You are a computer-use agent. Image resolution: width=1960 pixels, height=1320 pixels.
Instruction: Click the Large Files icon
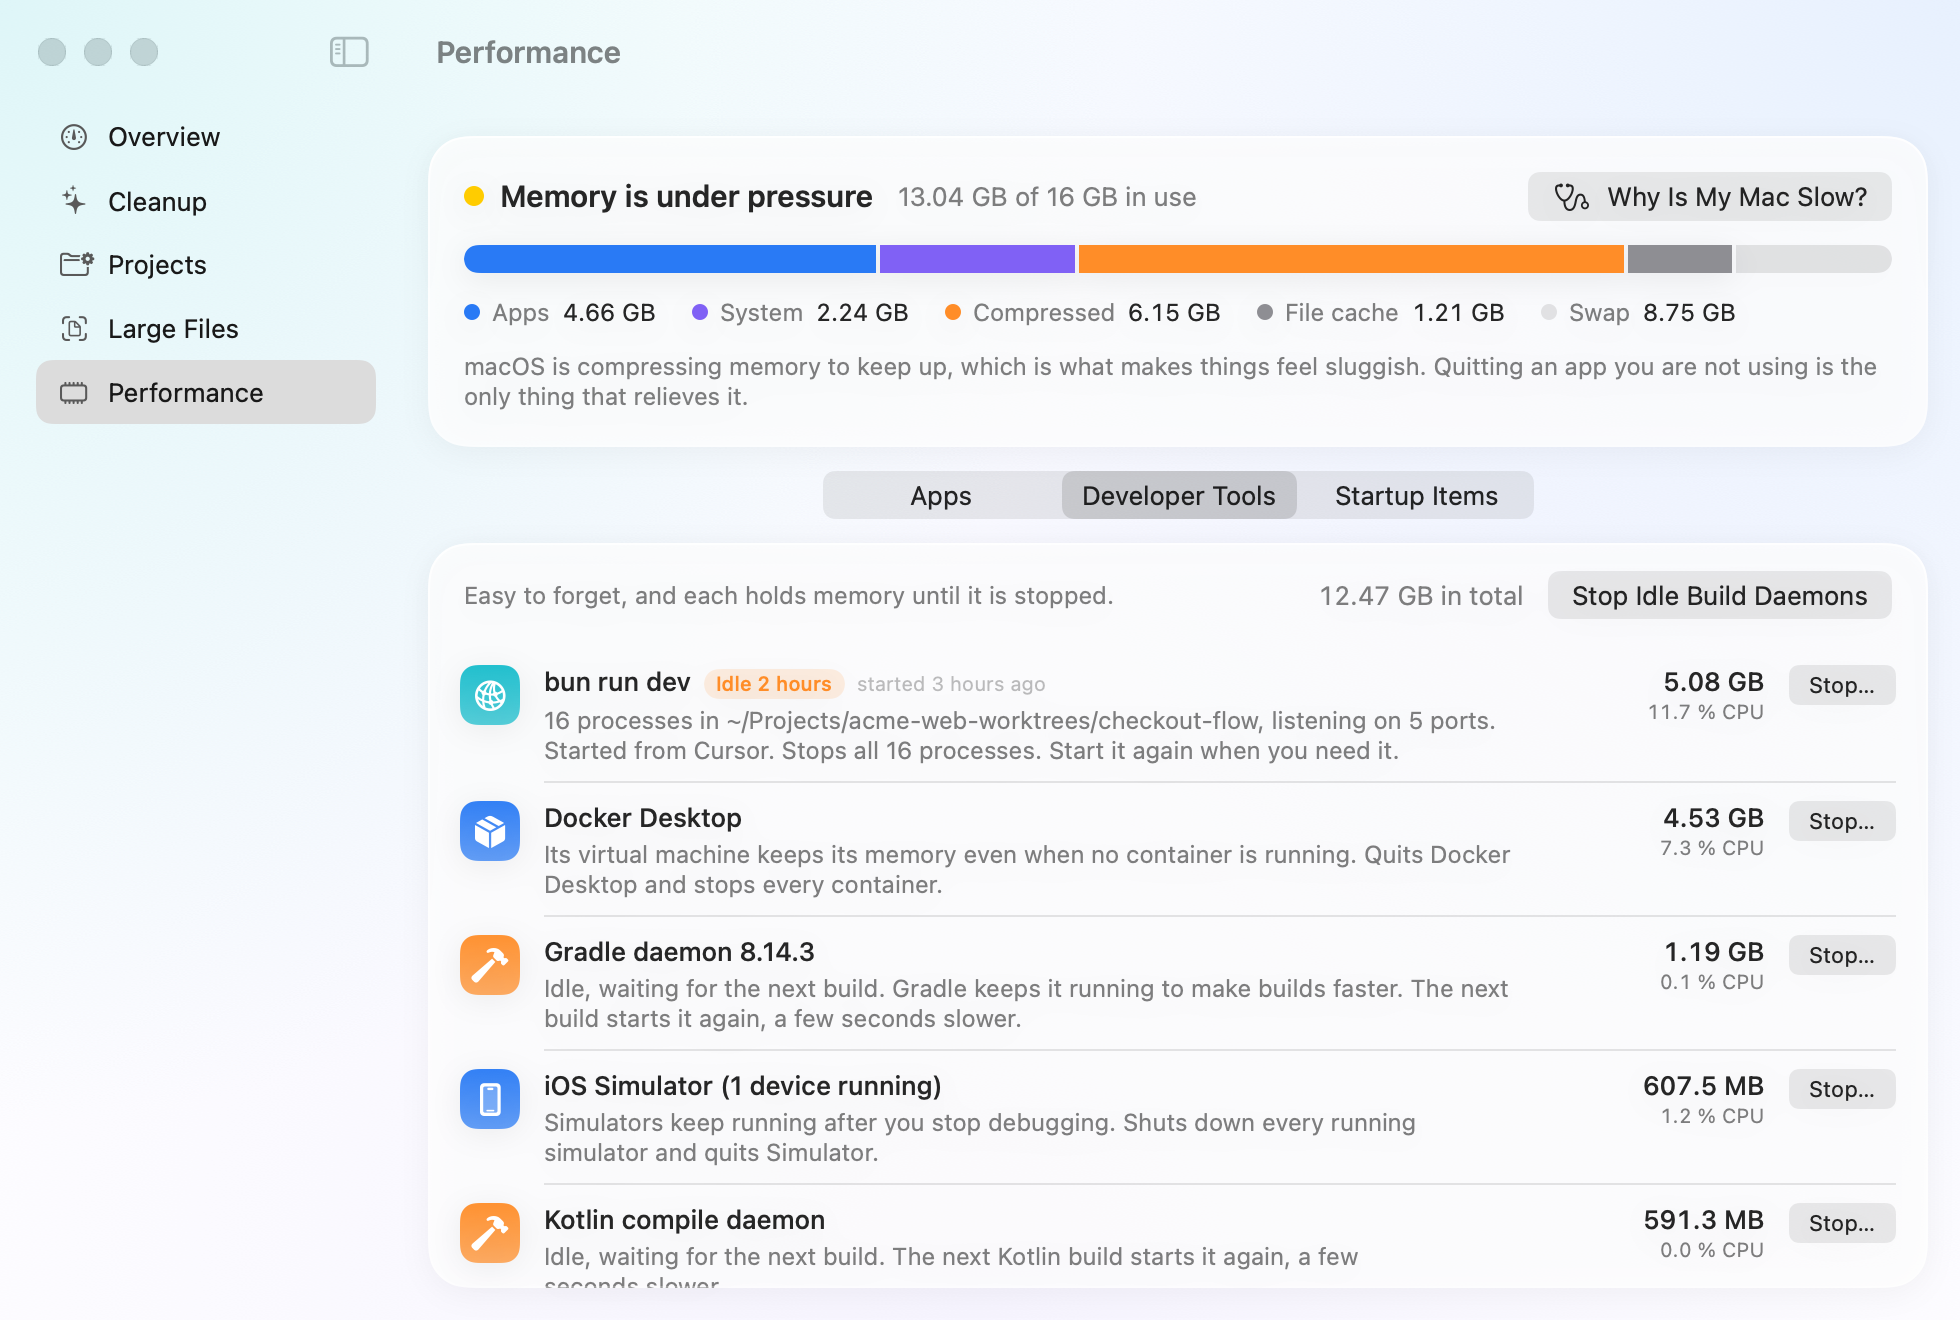(74, 328)
